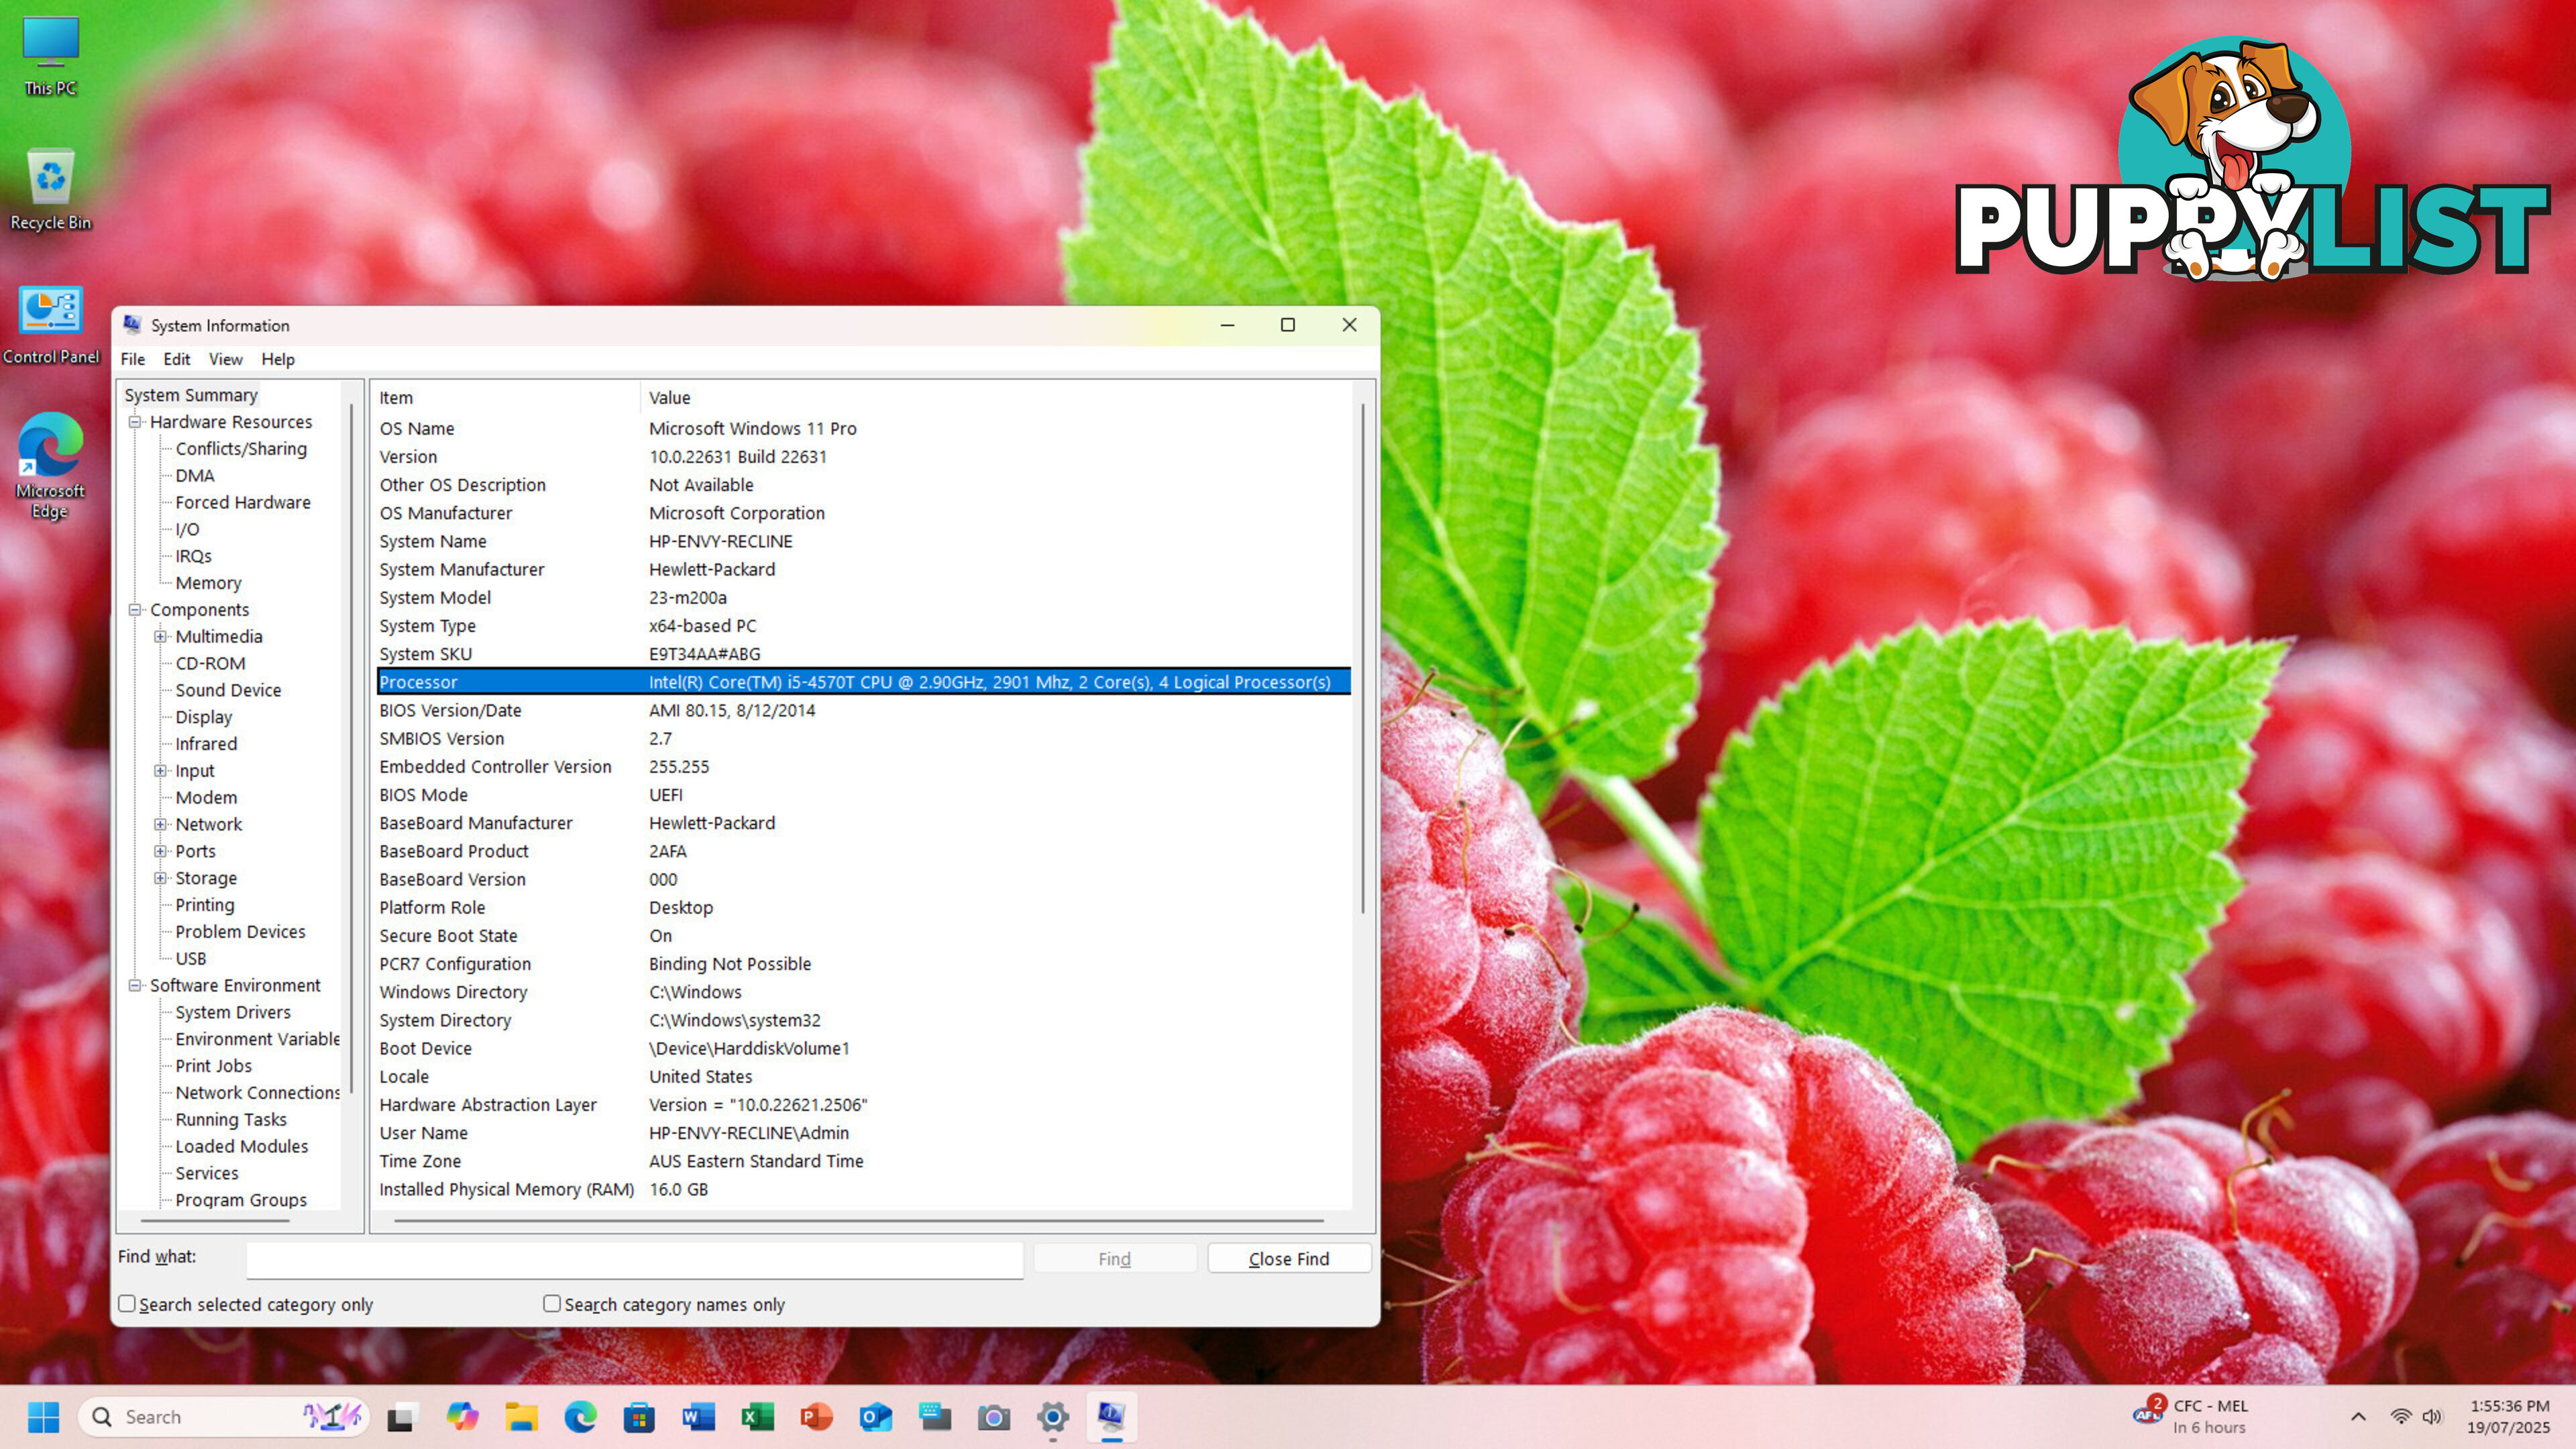2576x1449 pixels.
Task: Open Outlook from the taskbar
Action: tap(875, 1417)
